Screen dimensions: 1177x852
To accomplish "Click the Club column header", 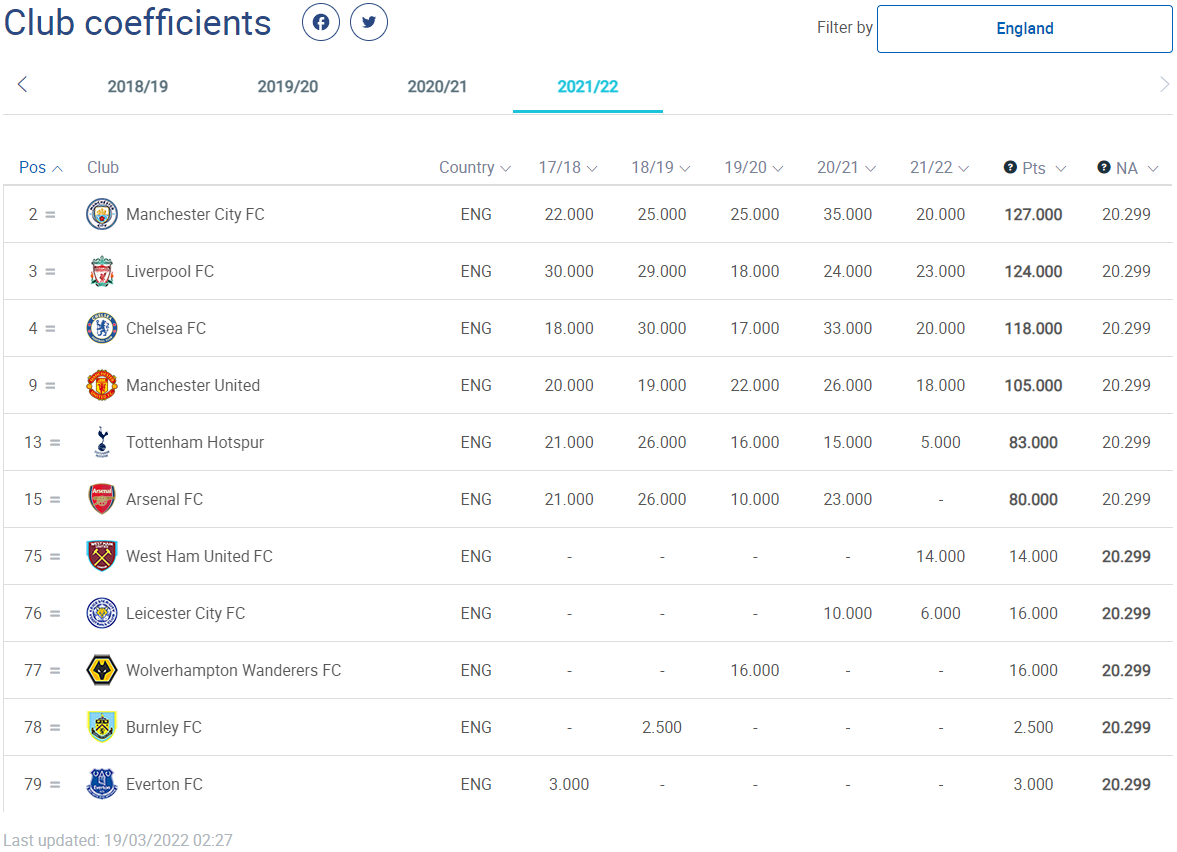I will [x=103, y=167].
